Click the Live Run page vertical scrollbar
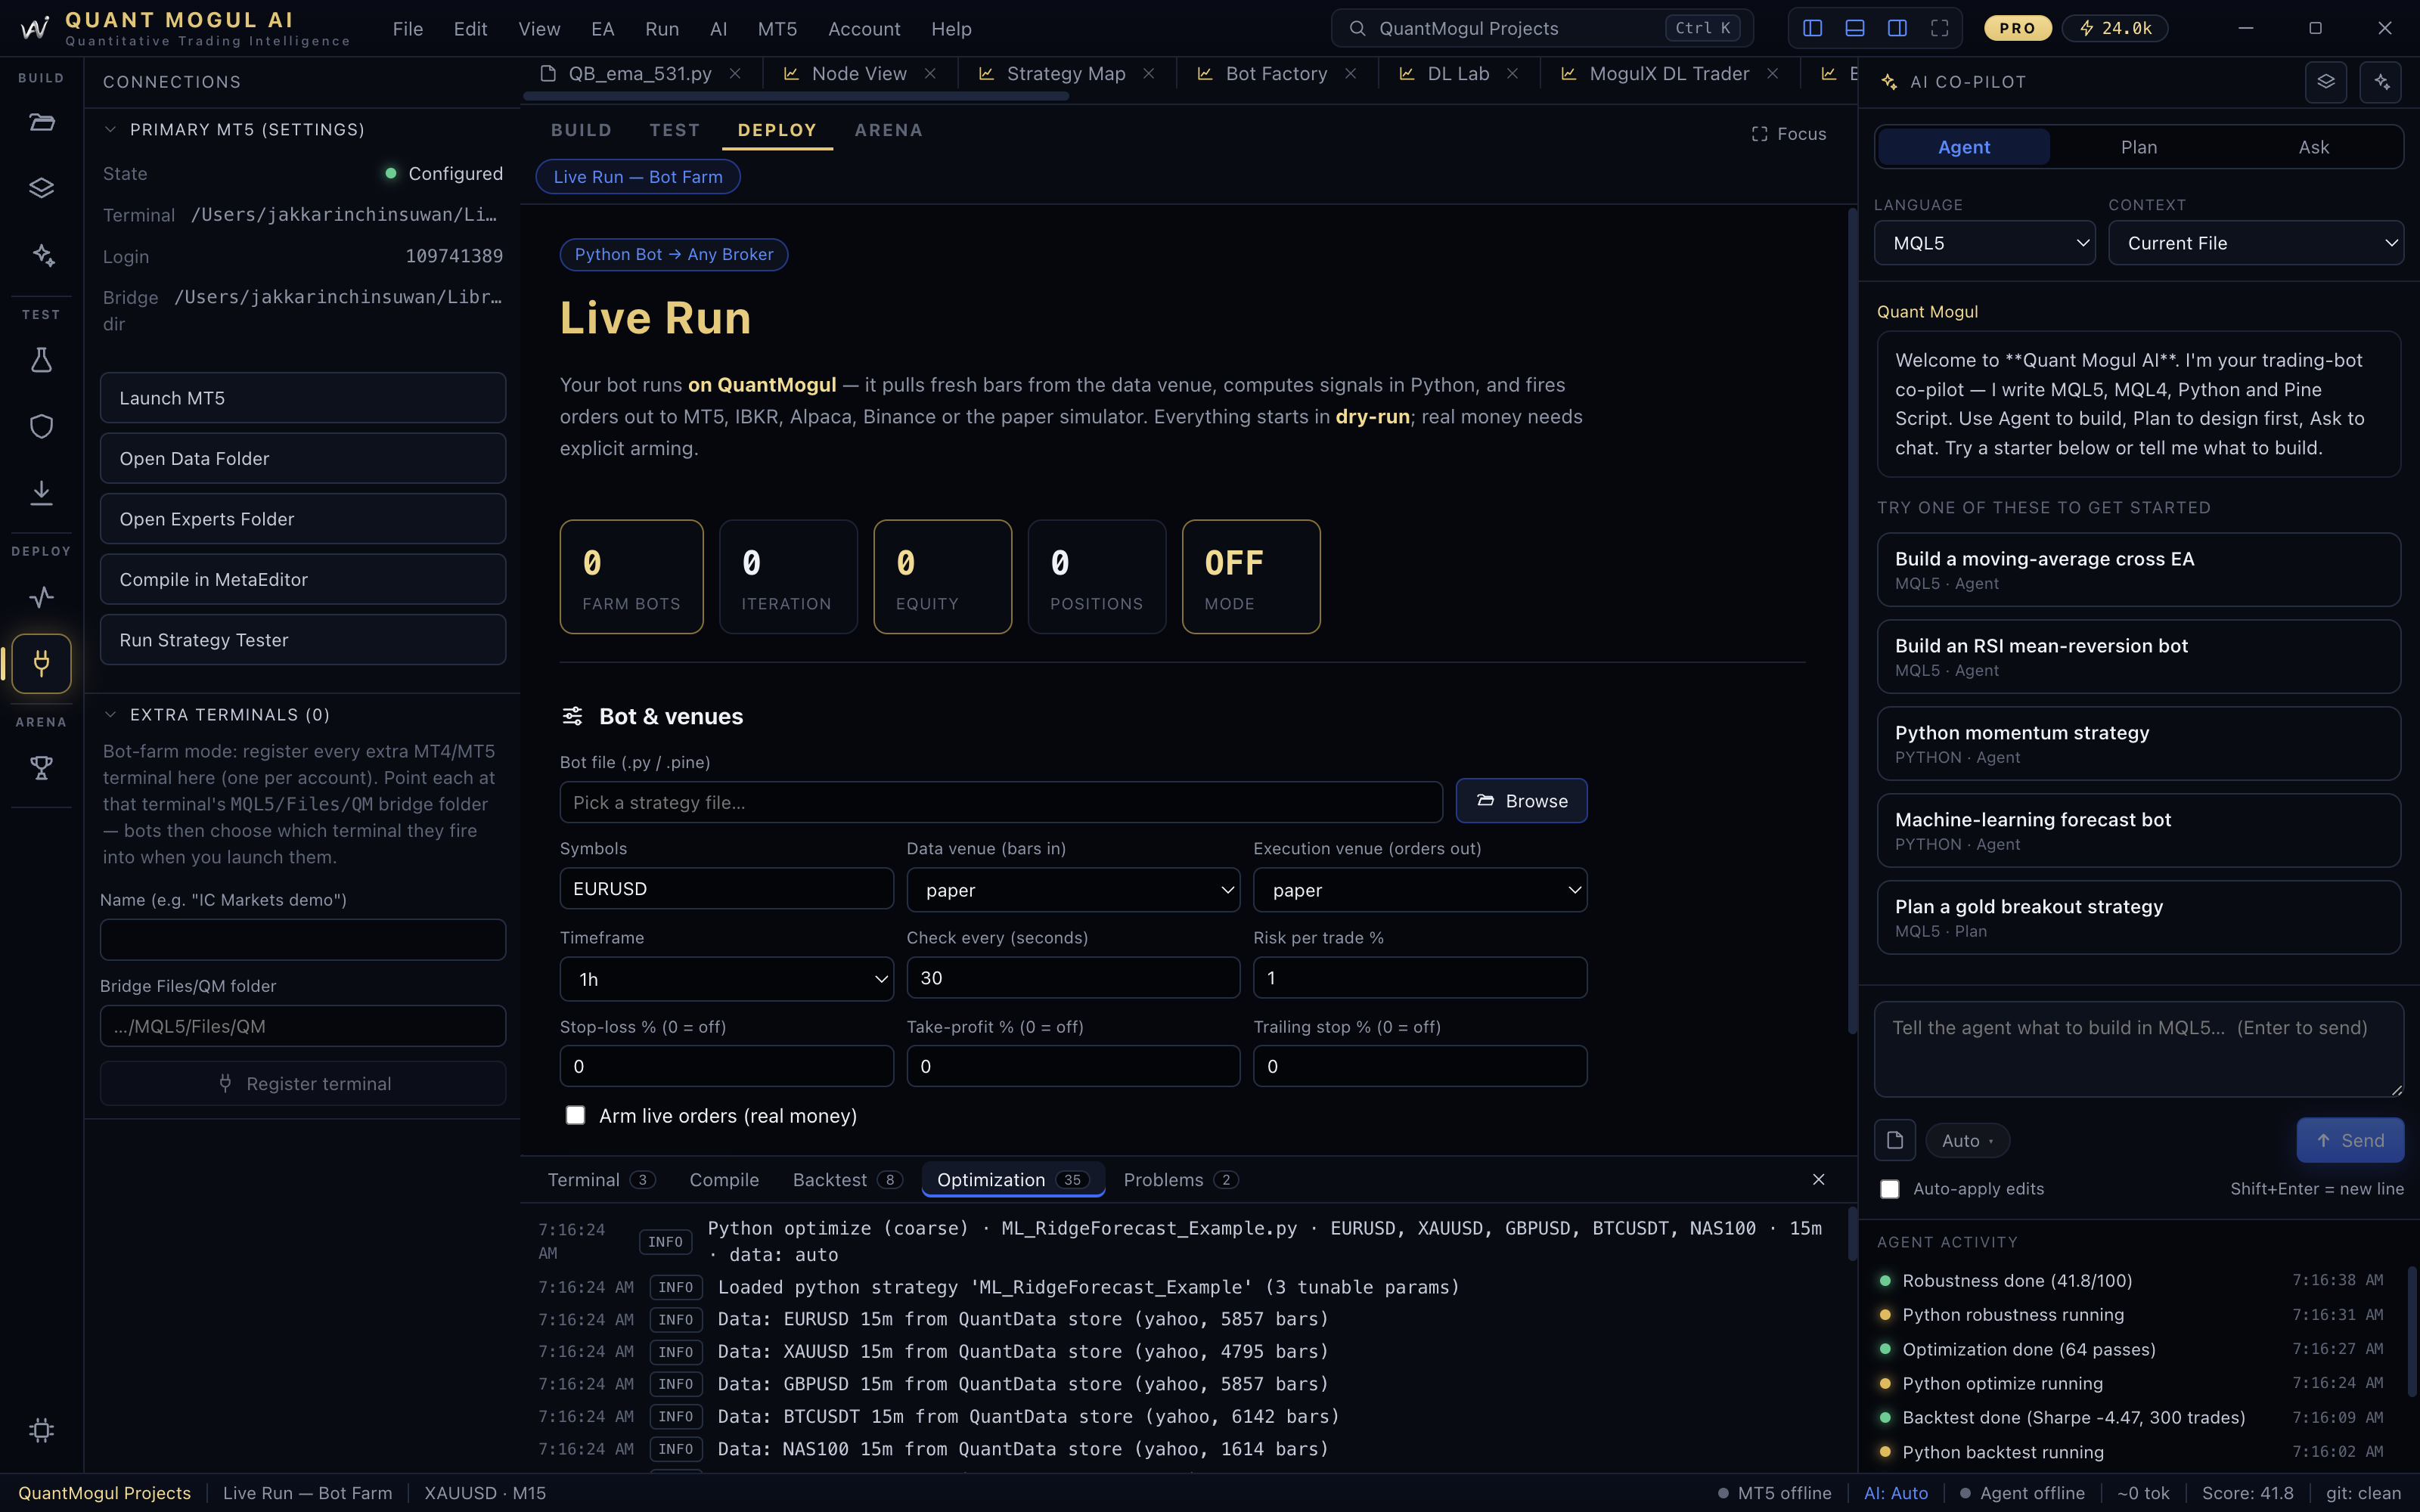This screenshot has width=2420, height=1512. [1852, 620]
